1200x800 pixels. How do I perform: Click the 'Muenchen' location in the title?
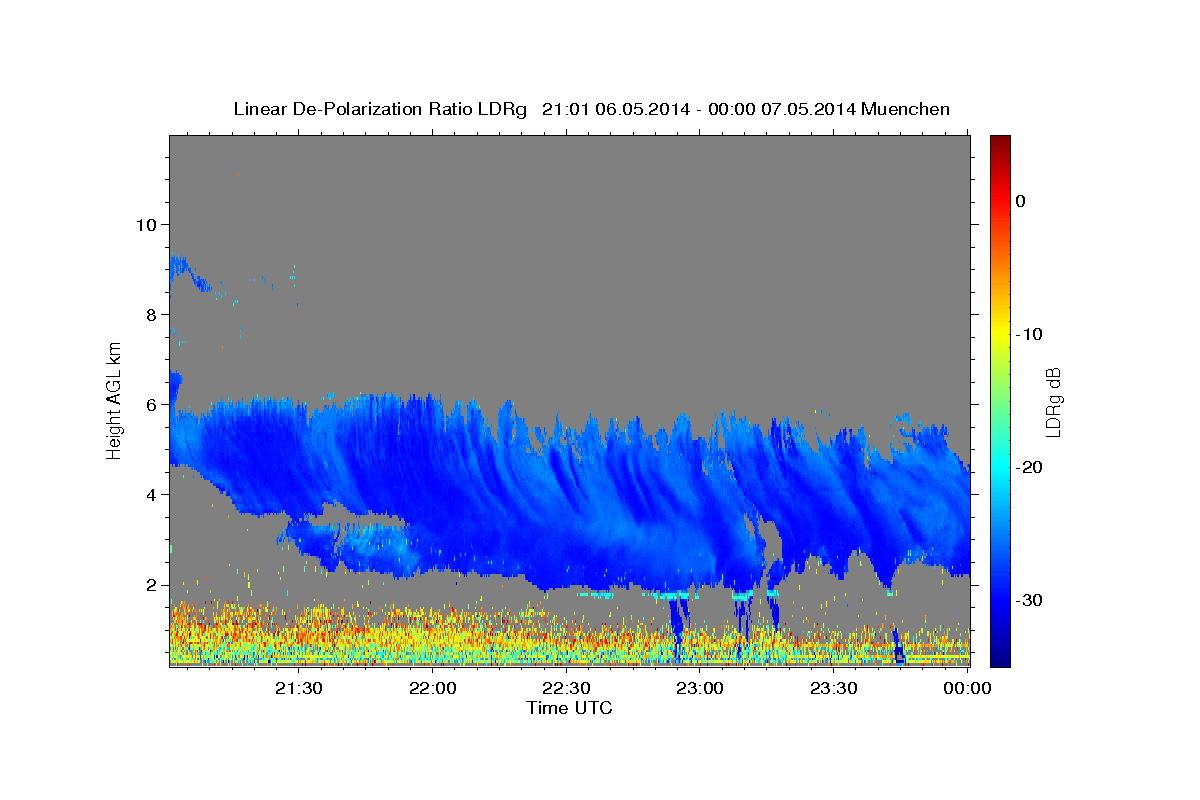[907, 109]
